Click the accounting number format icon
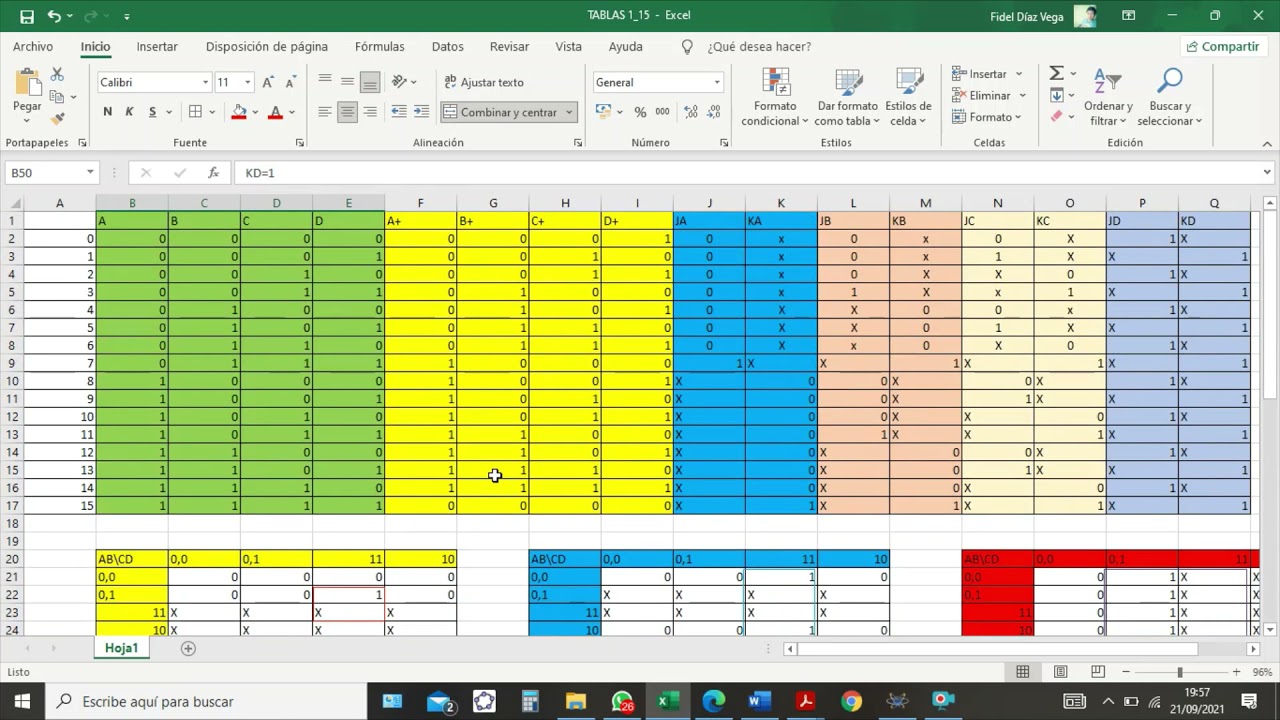The width and height of the screenshot is (1280, 720). pyautogui.click(x=603, y=112)
